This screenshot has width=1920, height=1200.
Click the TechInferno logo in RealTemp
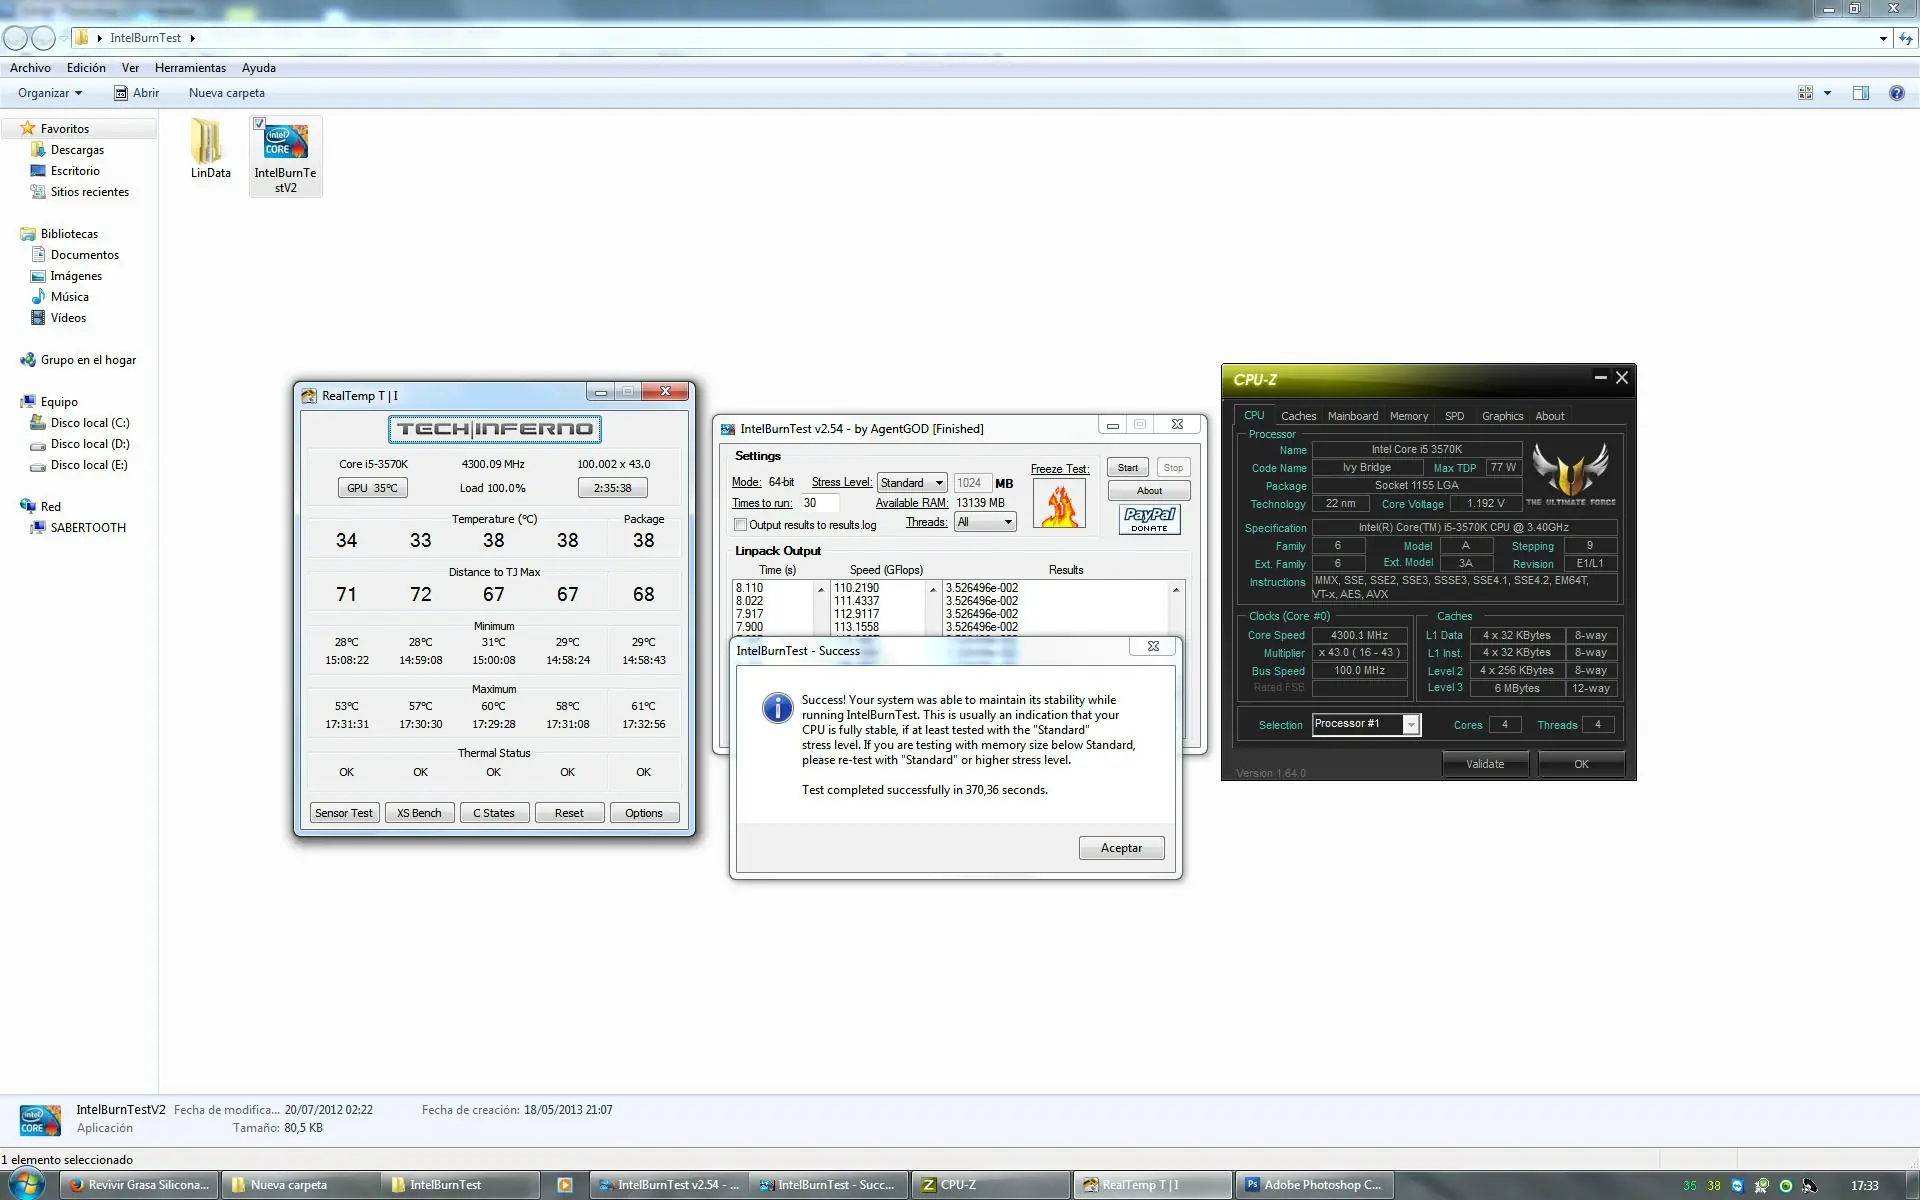495,429
